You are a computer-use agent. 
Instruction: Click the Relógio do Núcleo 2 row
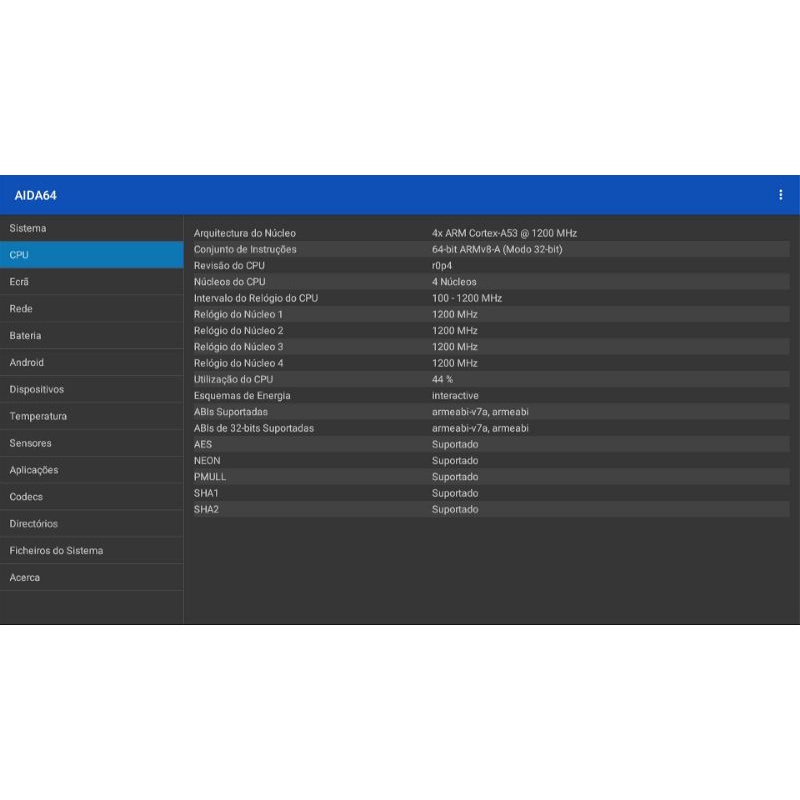pos(491,331)
